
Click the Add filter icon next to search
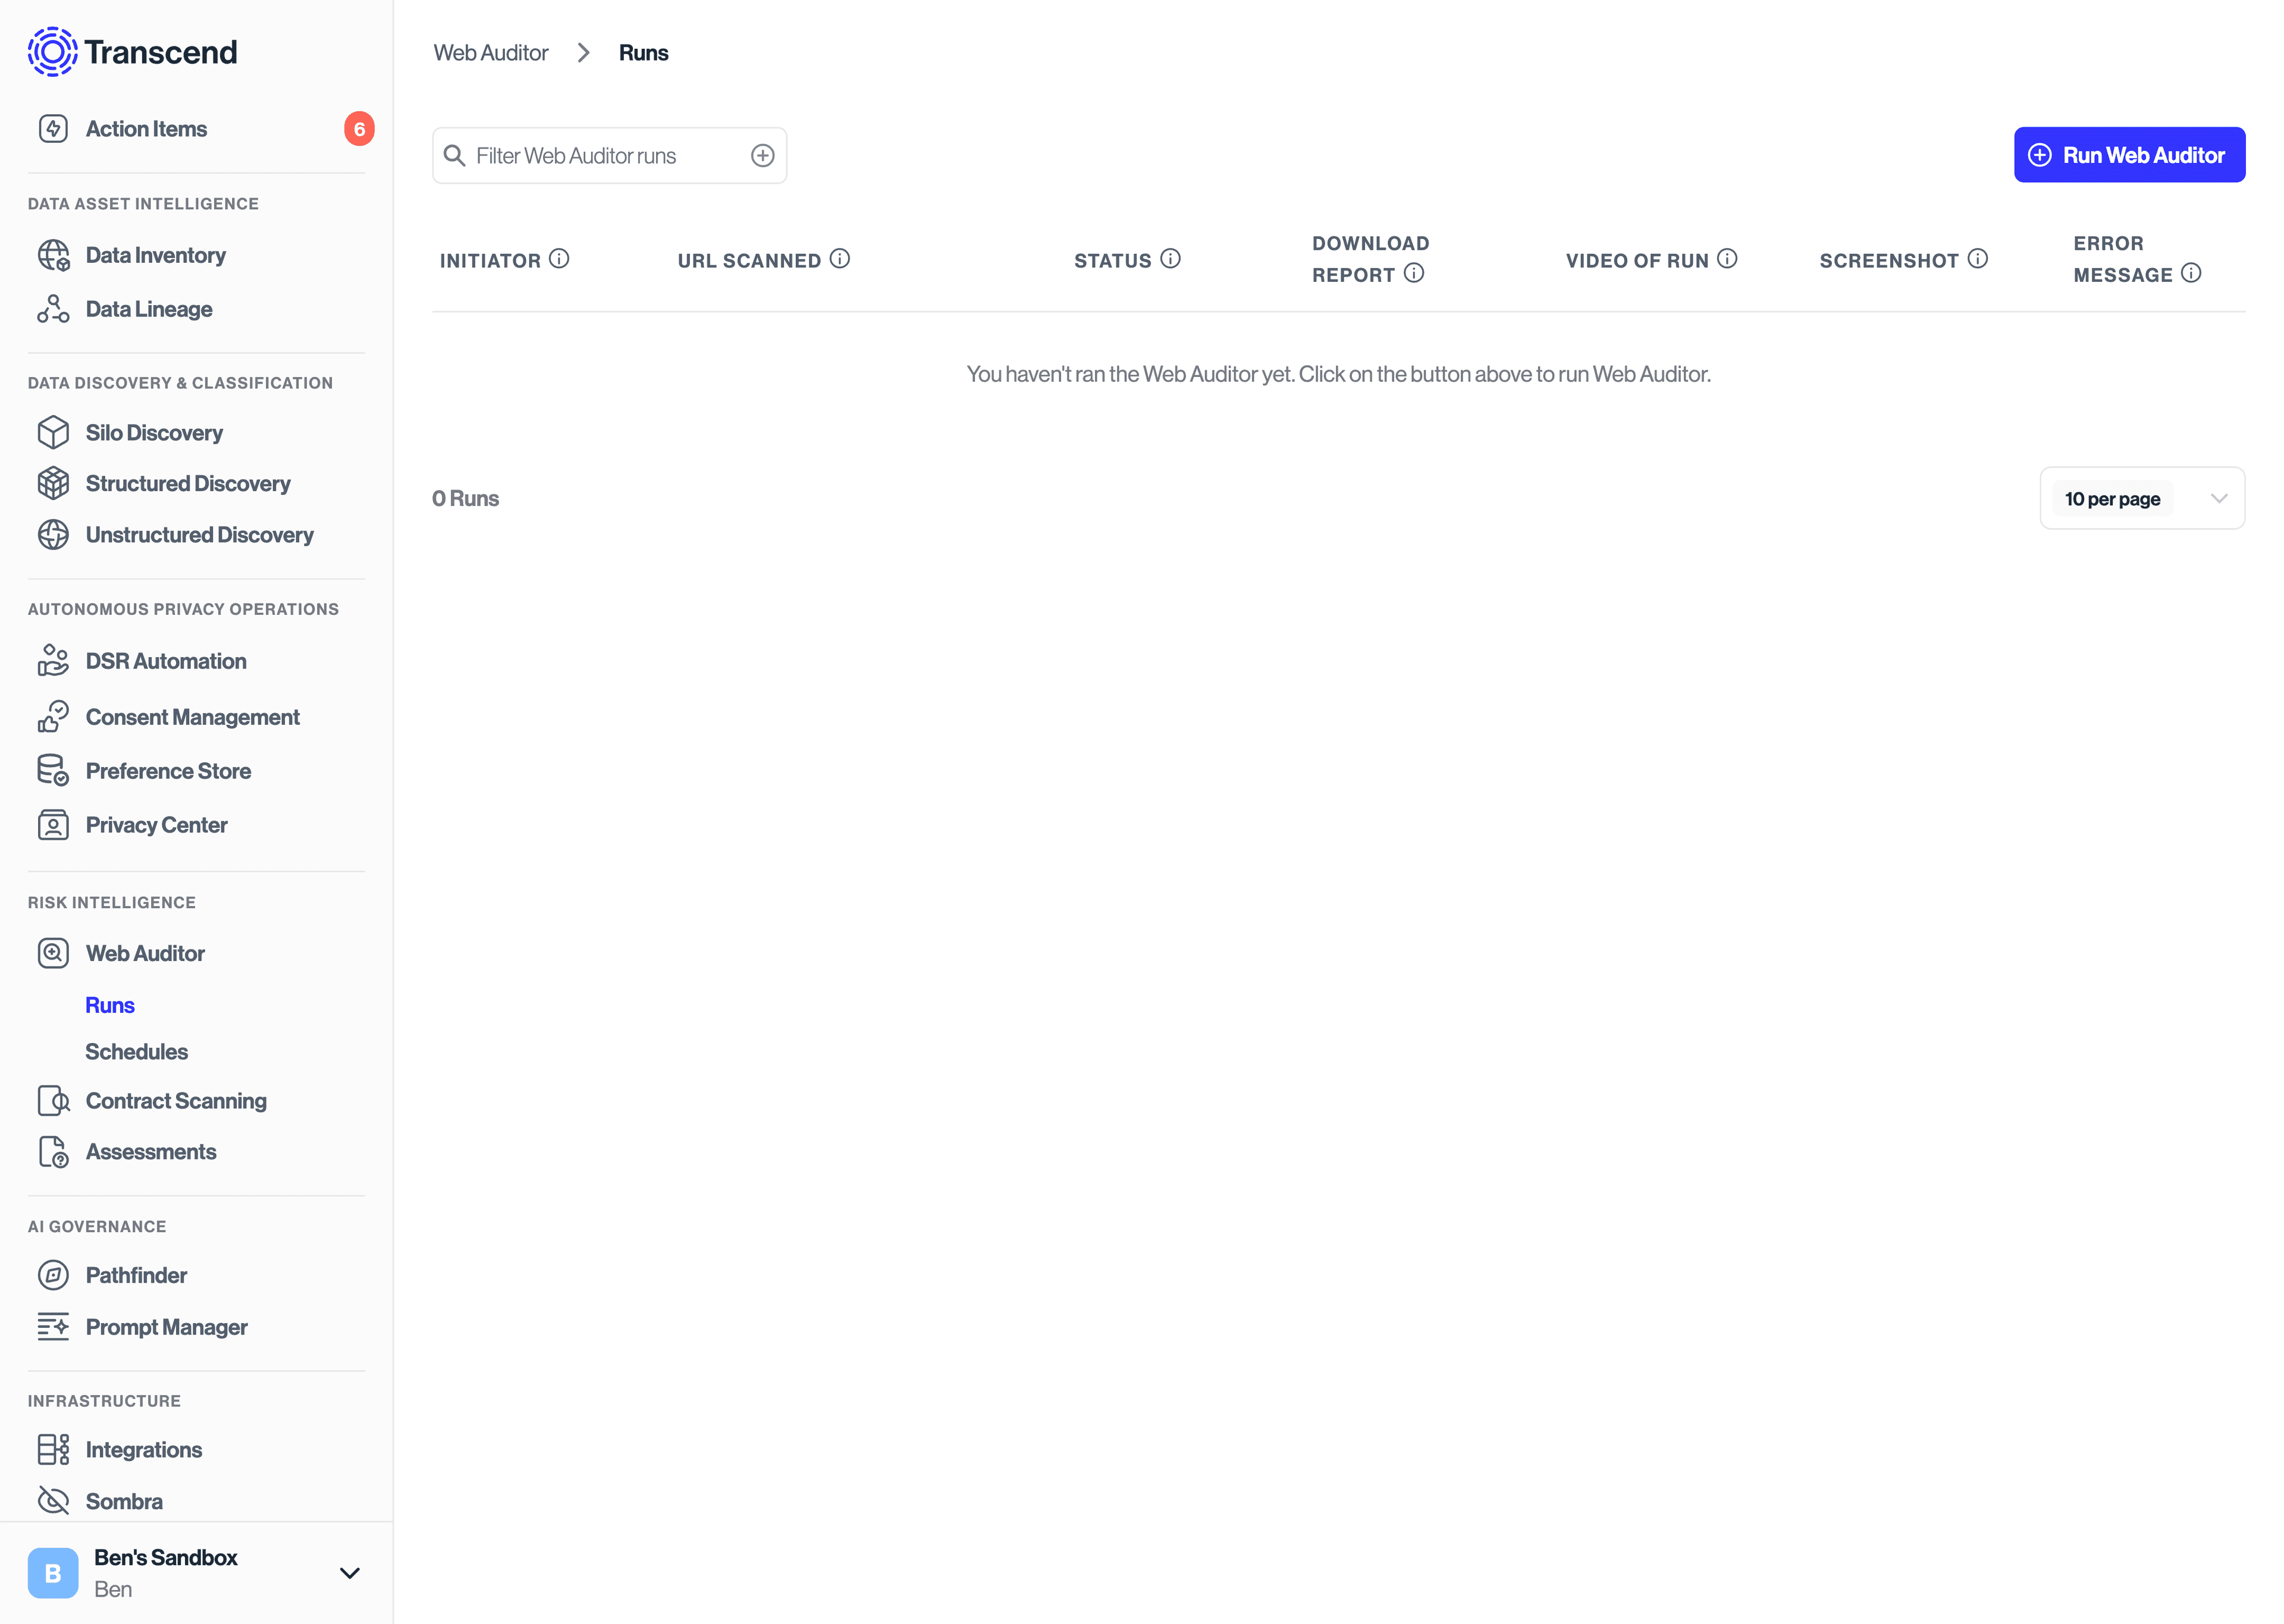tap(763, 155)
